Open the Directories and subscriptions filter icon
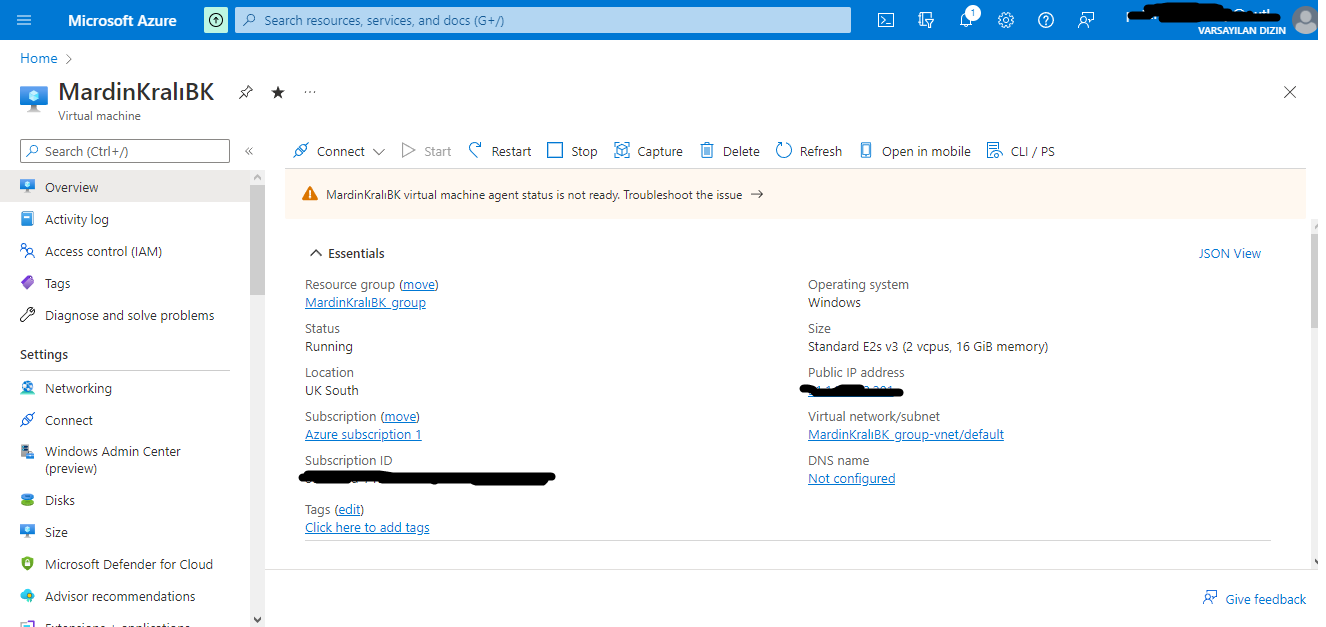 coord(926,20)
